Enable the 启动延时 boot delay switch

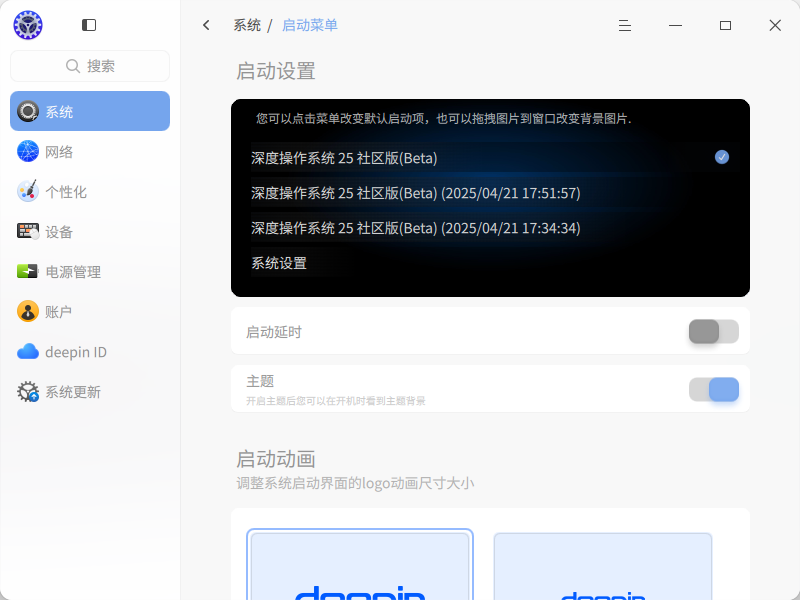pos(713,332)
